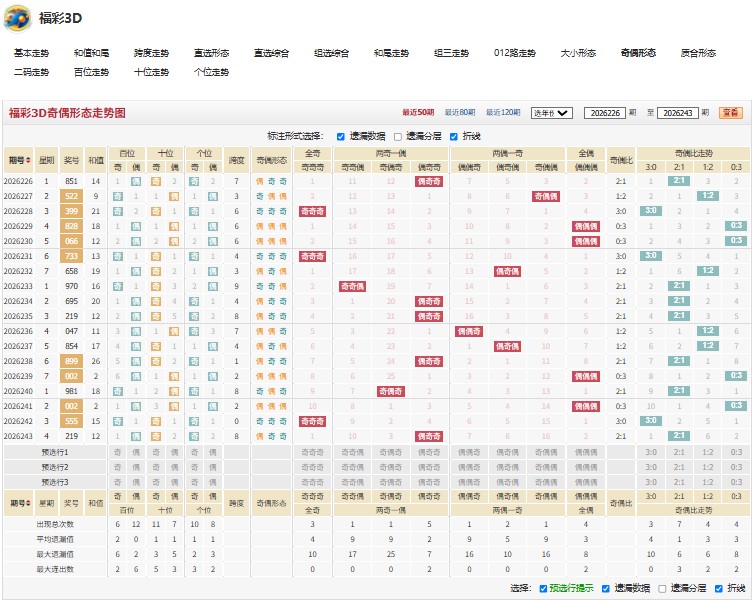This screenshot has height=601, width=756.
Task: Select 奇奇奇 cell in 预选行1
Action: pos(312,453)
